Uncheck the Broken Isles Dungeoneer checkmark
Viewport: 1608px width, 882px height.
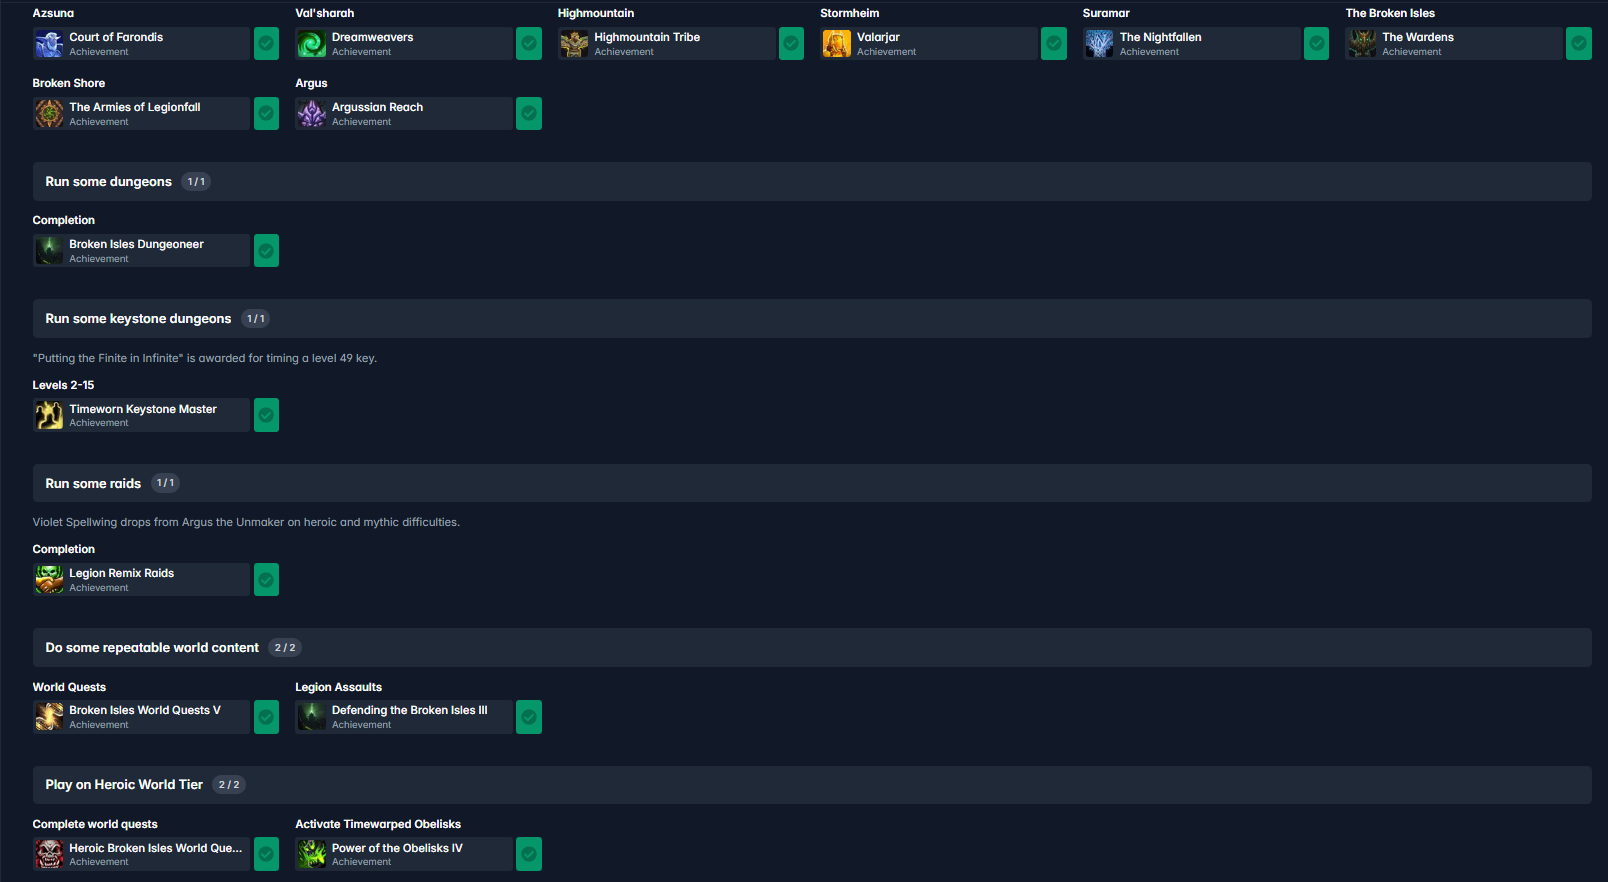point(266,251)
